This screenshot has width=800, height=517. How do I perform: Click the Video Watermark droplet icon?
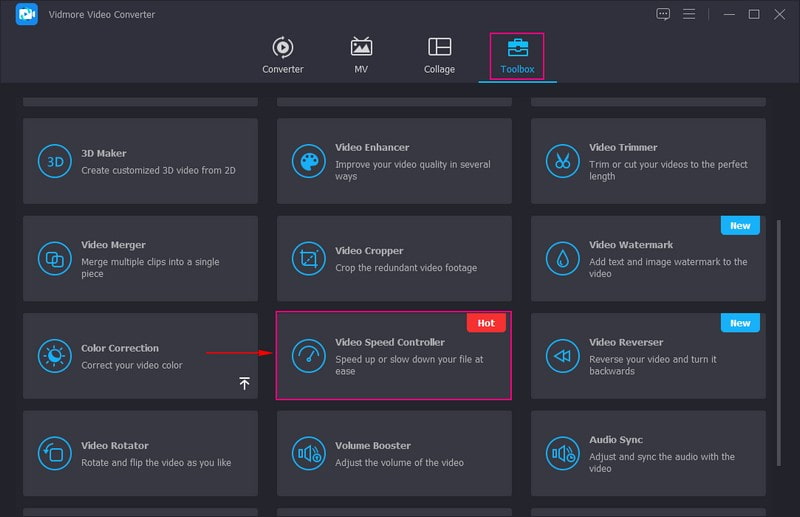563,258
